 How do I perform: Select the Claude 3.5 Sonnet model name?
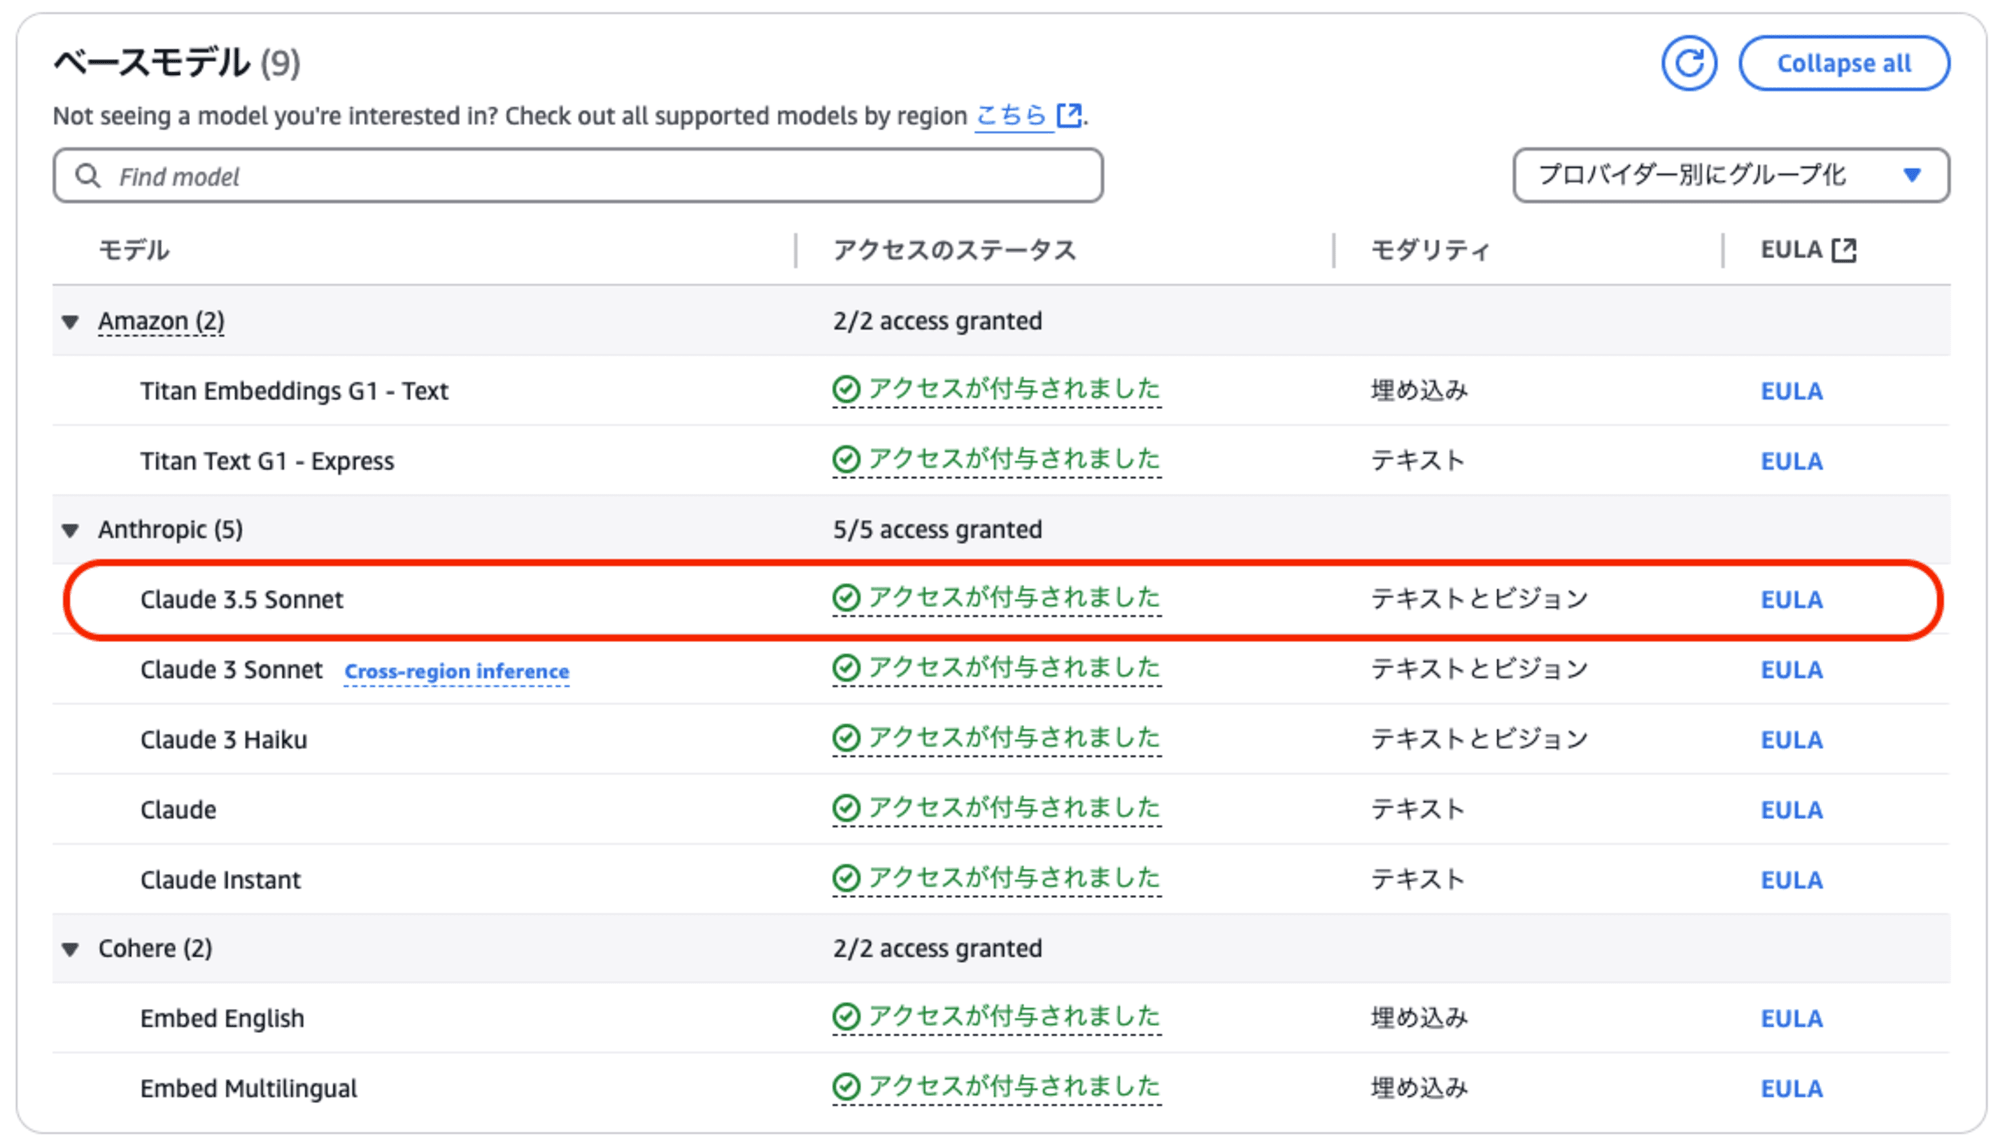[x=242, y=600]
